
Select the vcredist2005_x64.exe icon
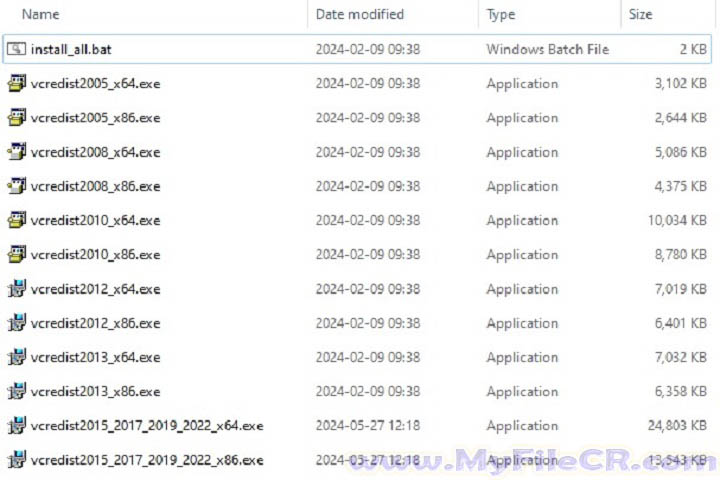tap(16, 84)
